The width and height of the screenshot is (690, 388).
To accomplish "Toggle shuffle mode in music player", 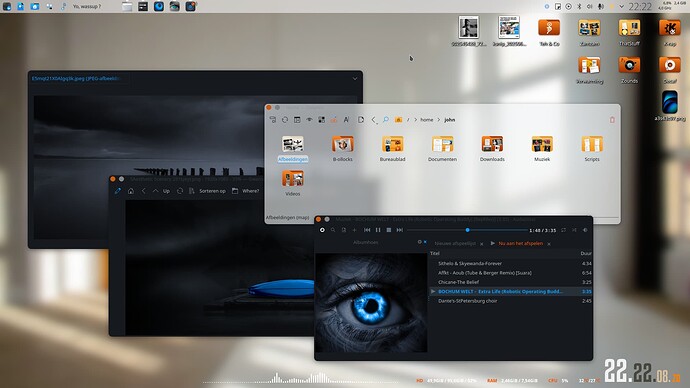I will tap(574, 230).
